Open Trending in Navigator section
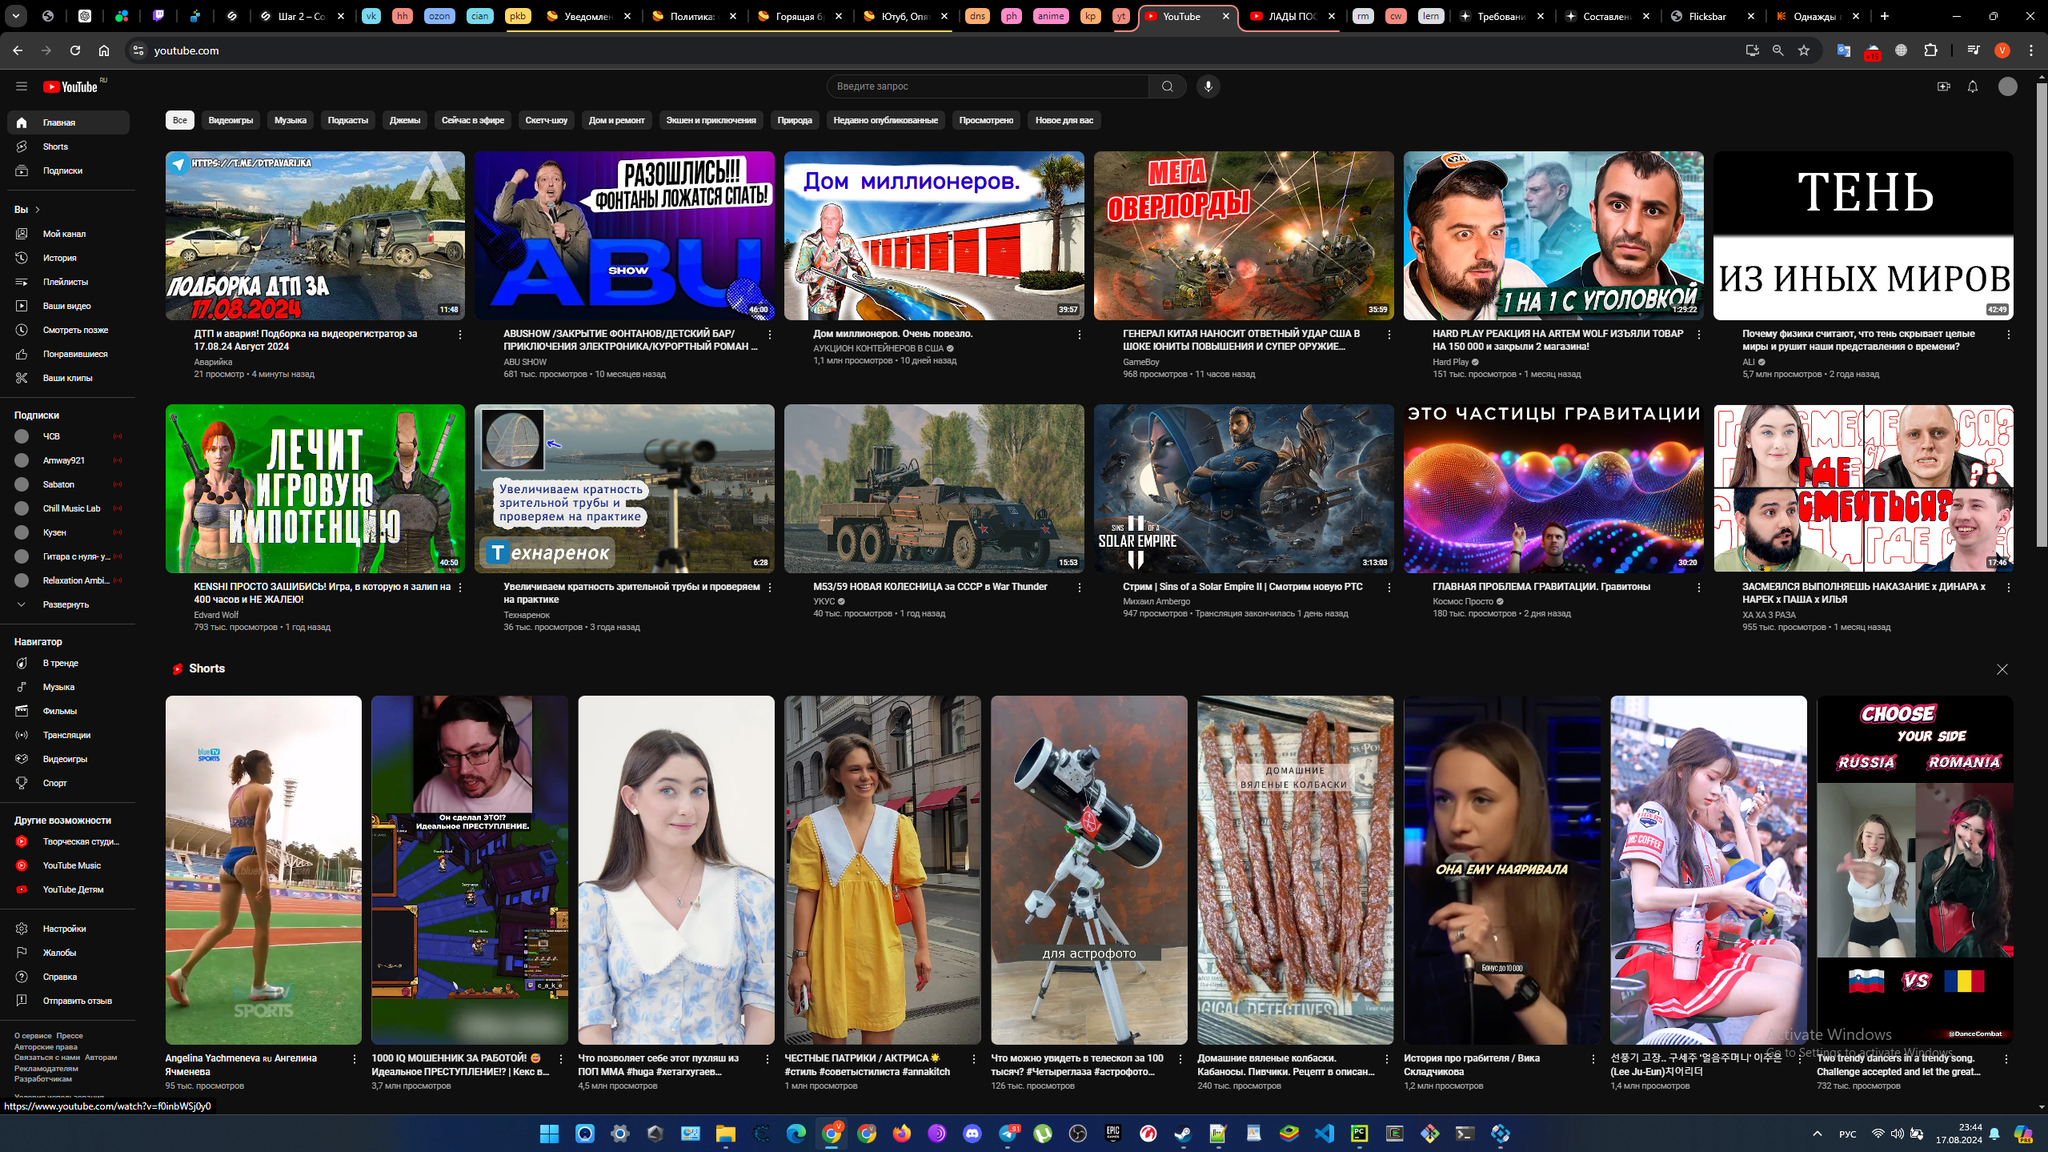The width and height of the screenshot is (2048, 1152). (60, 663)
